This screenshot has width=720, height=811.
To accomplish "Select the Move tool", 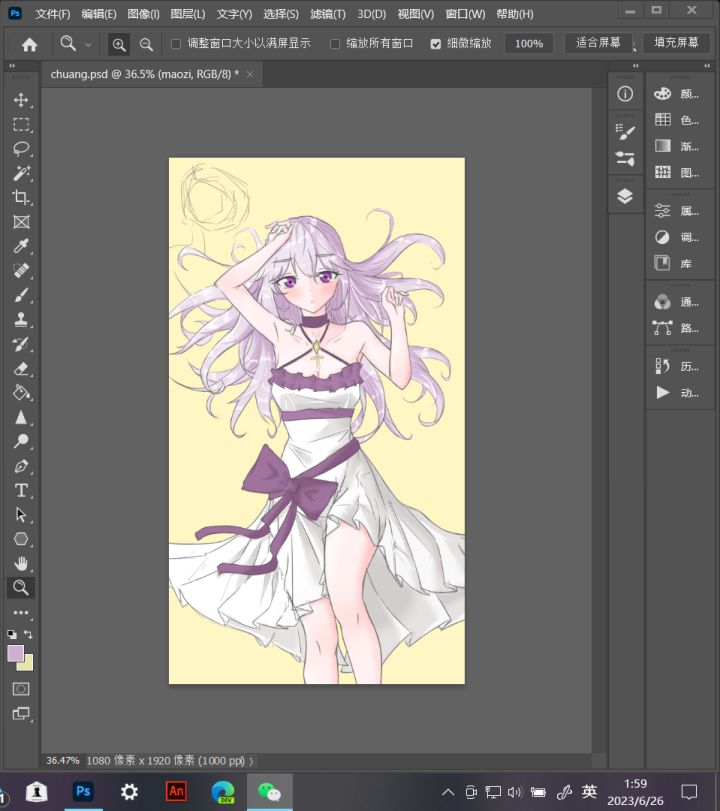I will click(x=21, y=99).
